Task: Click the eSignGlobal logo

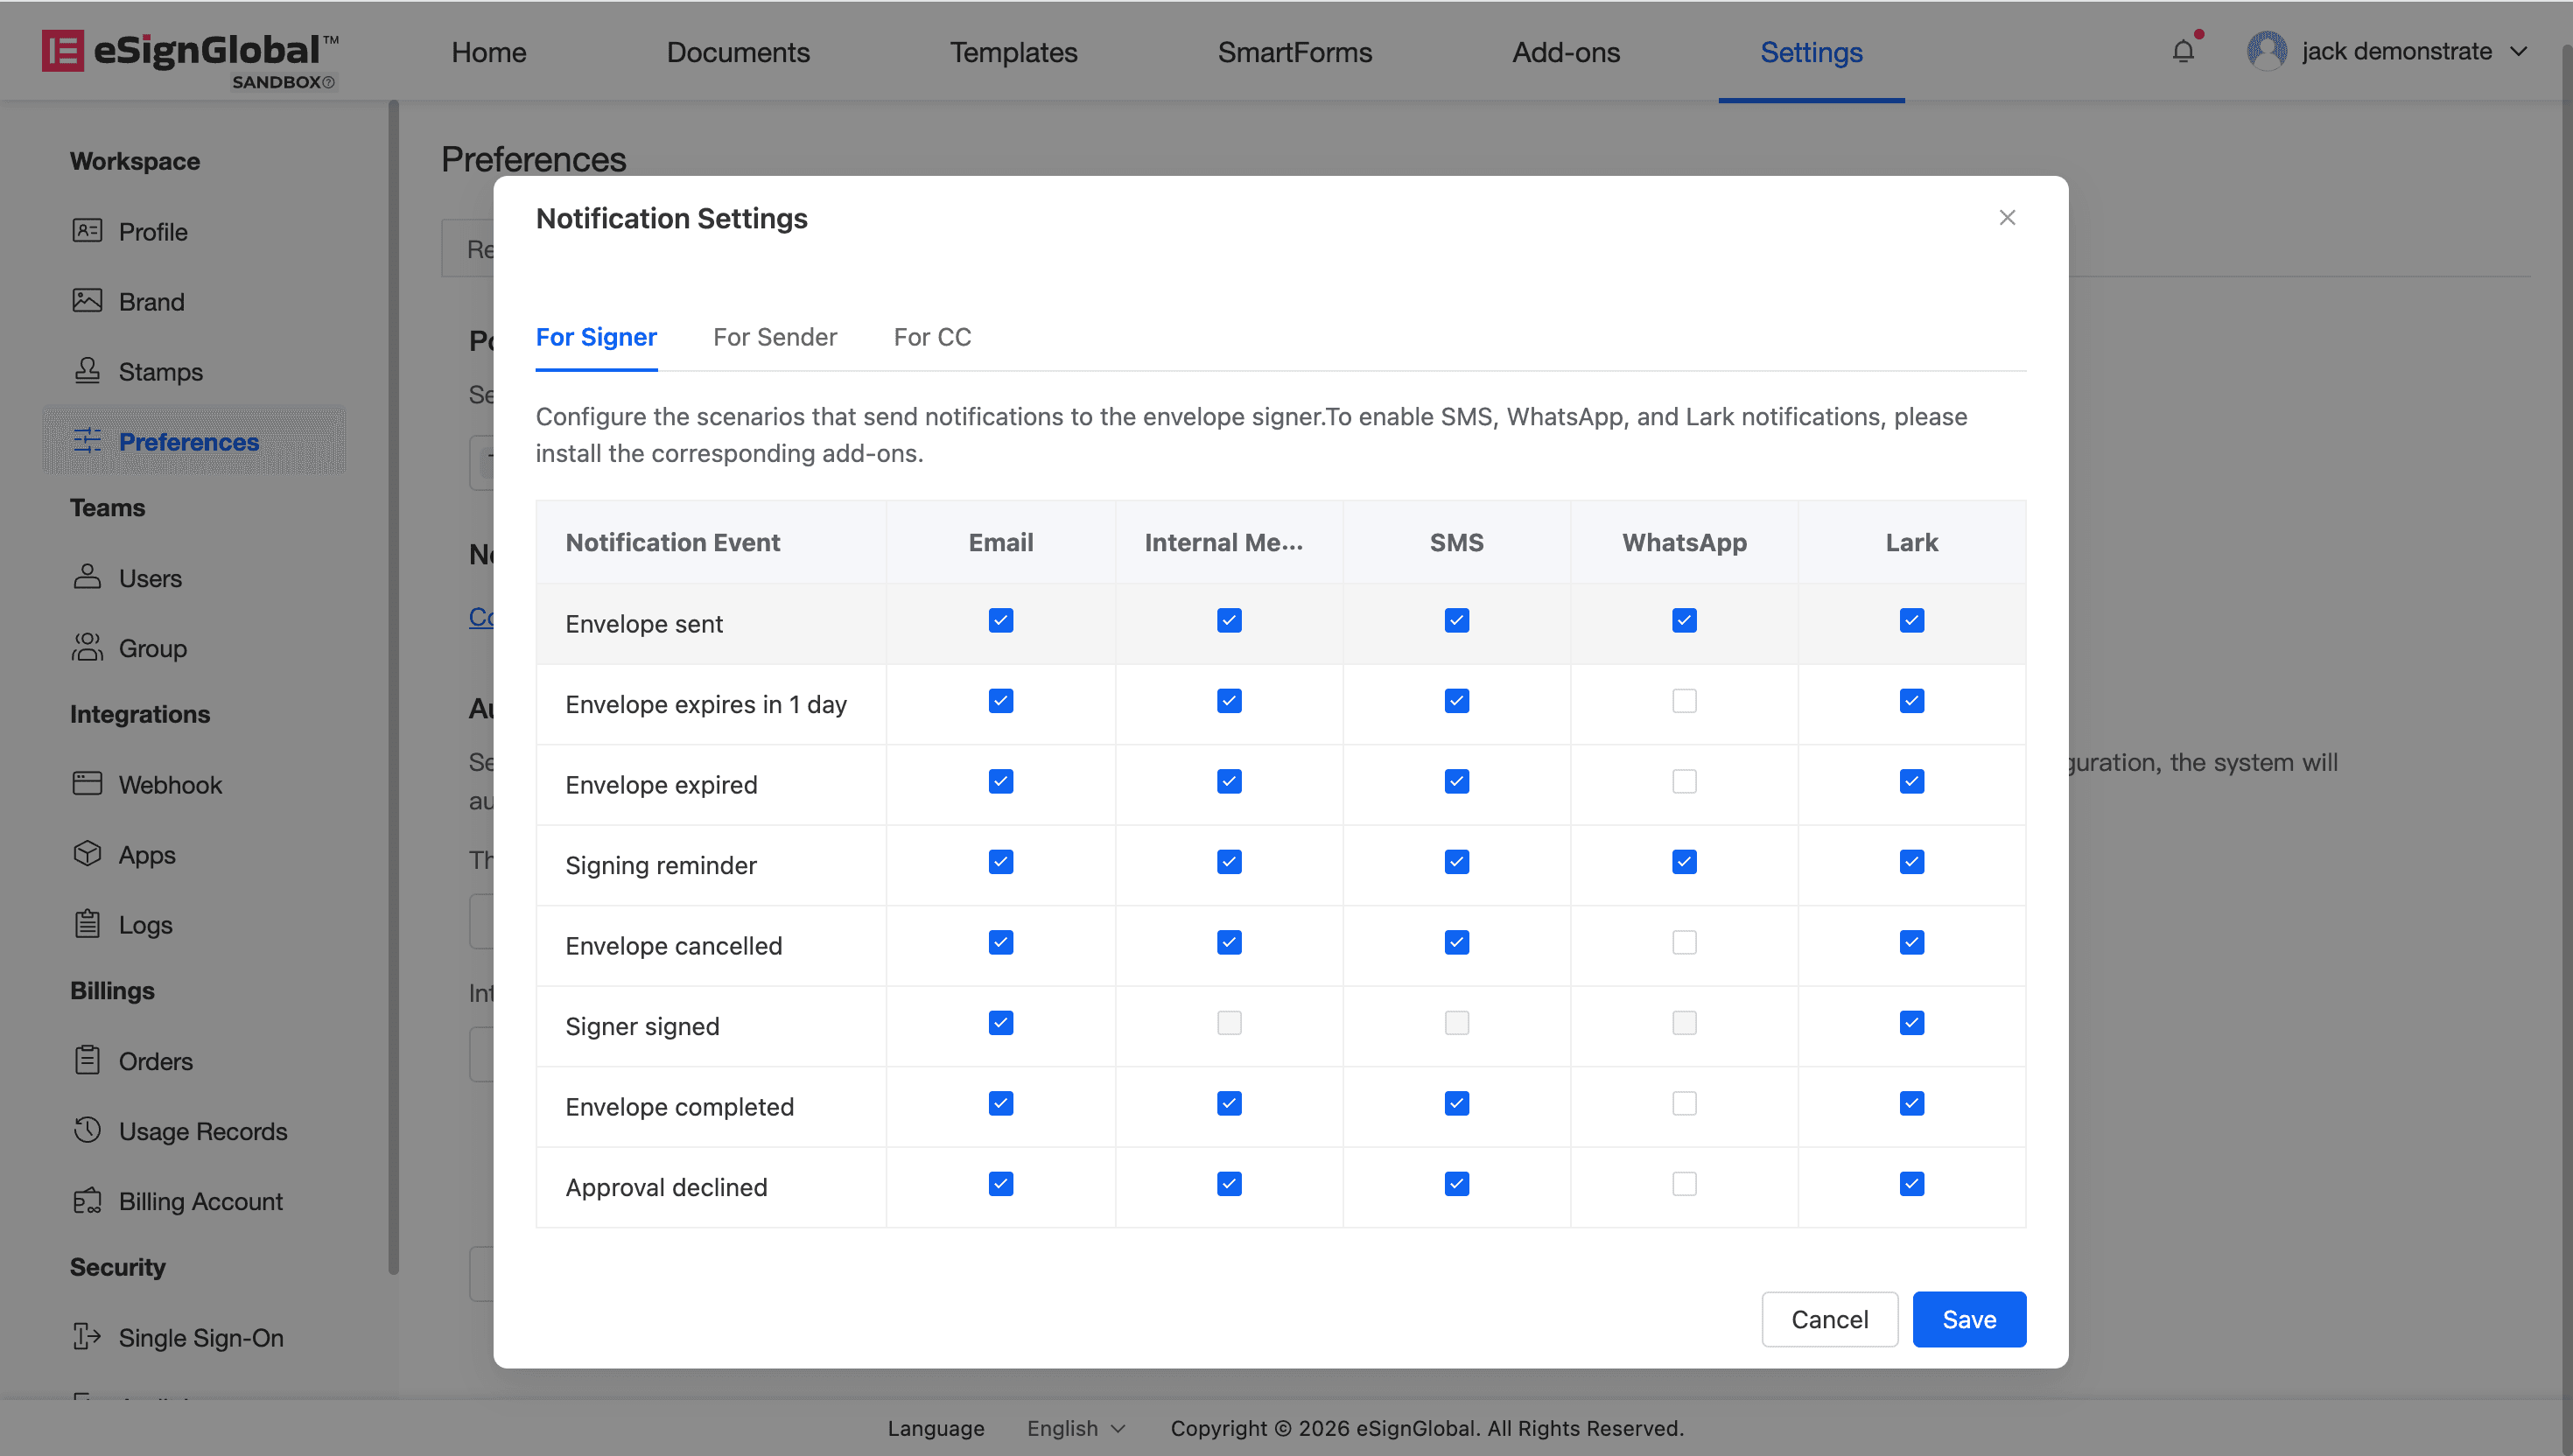Action: (x=190, y=52)
